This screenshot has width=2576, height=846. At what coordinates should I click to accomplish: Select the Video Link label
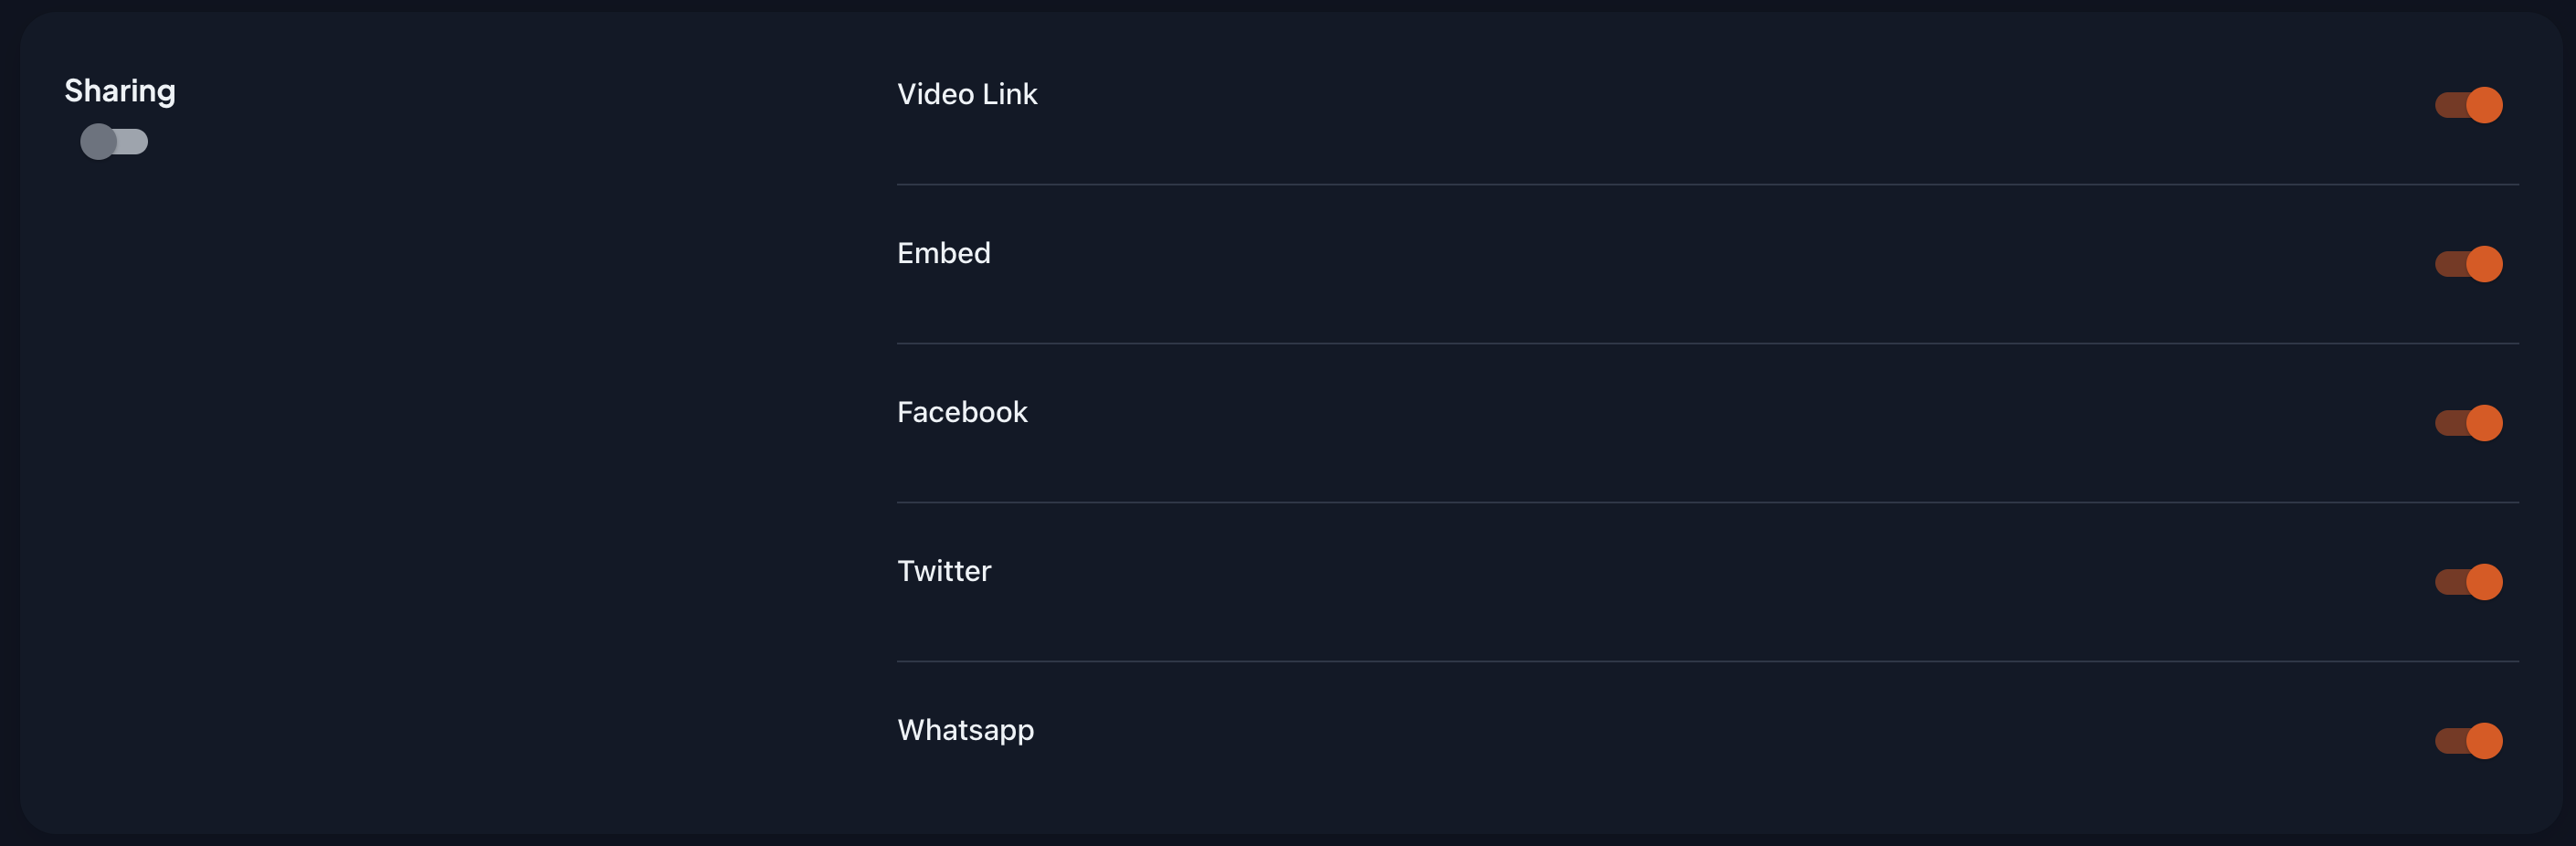(x=968, y=94)
